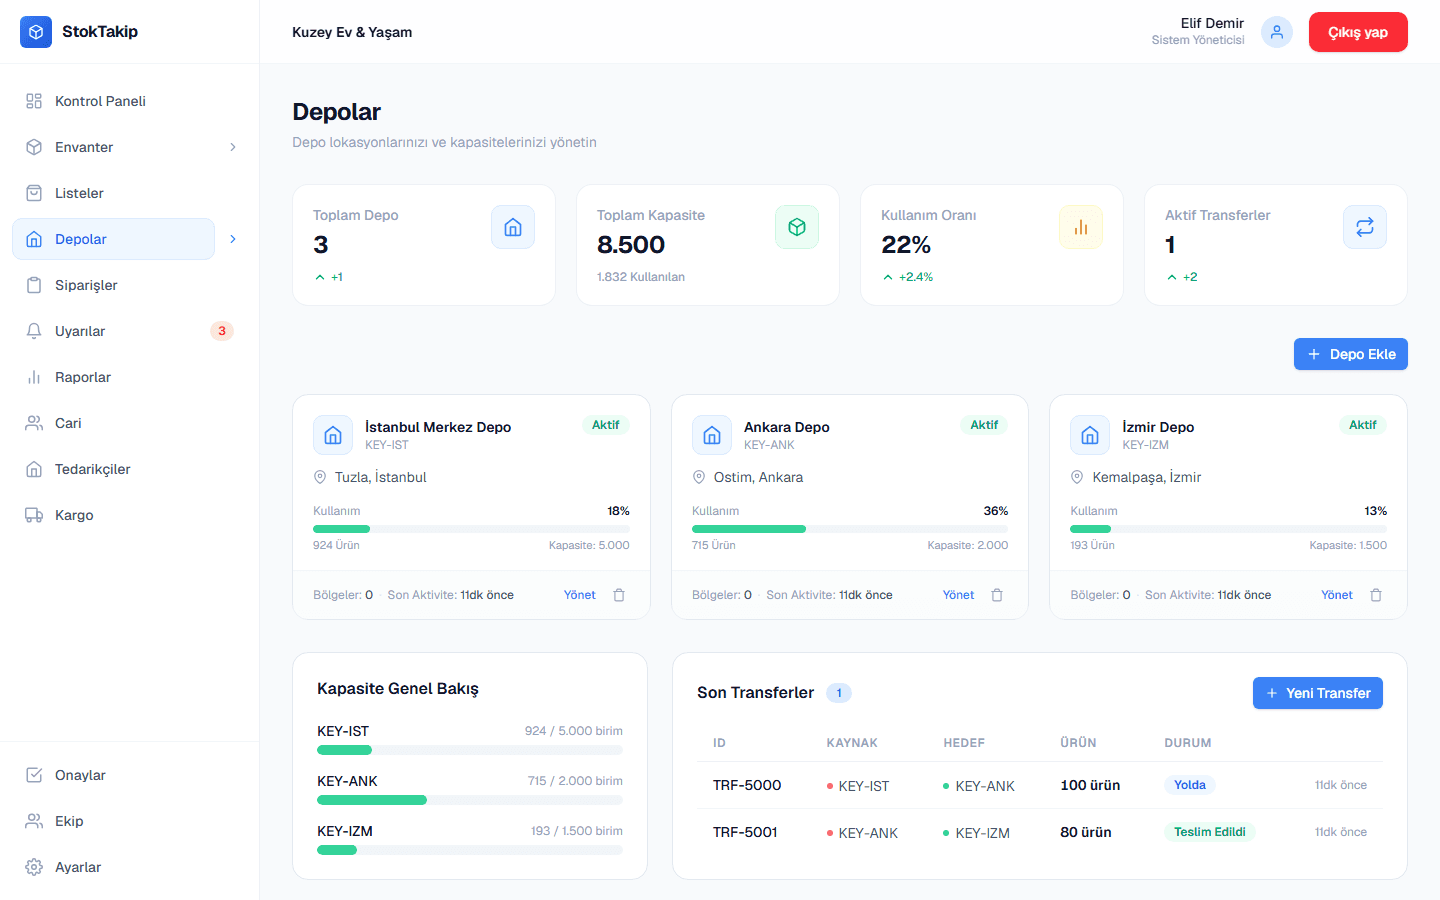The height and width of the screenshot is (900, 1440).
Task: Open Kontrol Paneli in the sidebar
Action: click(130, 101)
